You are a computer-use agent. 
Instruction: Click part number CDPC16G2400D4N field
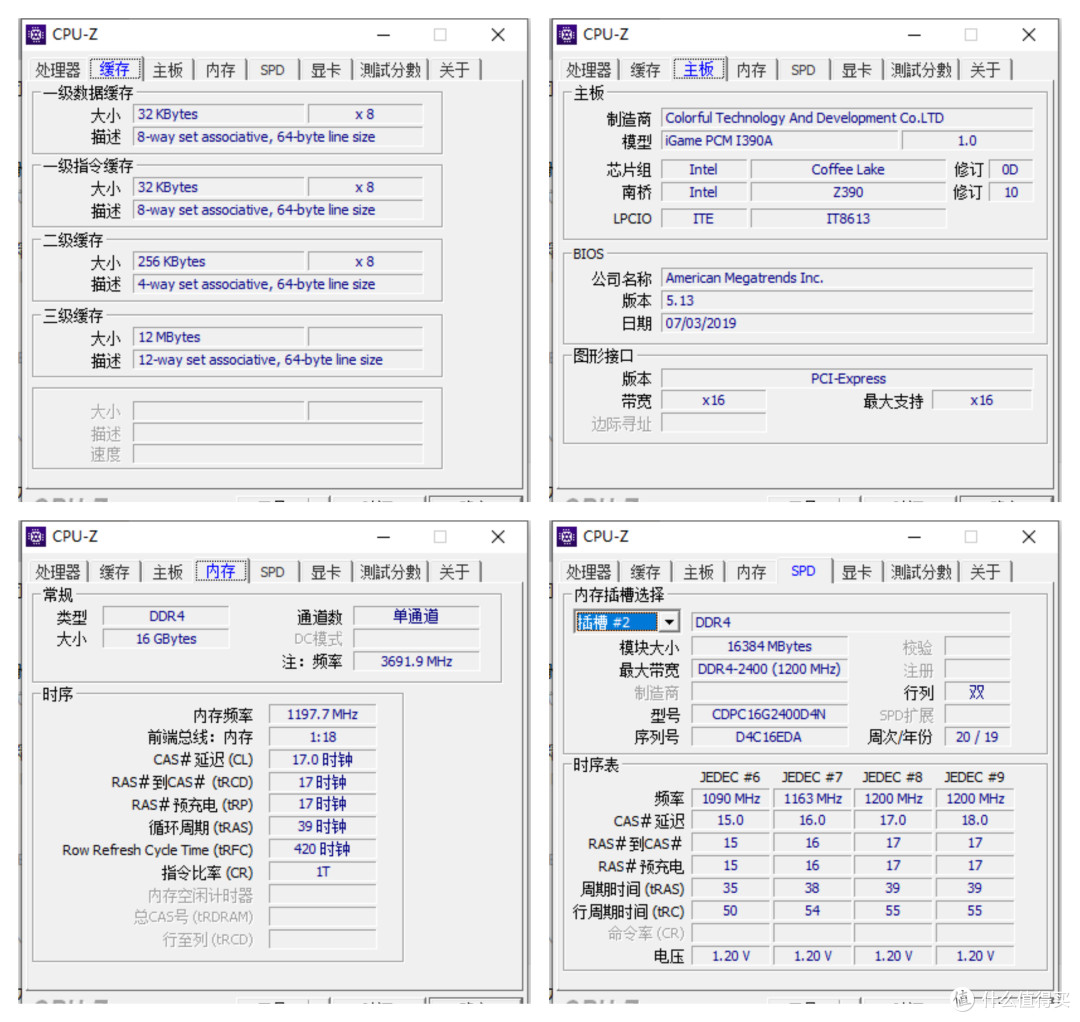769,715
